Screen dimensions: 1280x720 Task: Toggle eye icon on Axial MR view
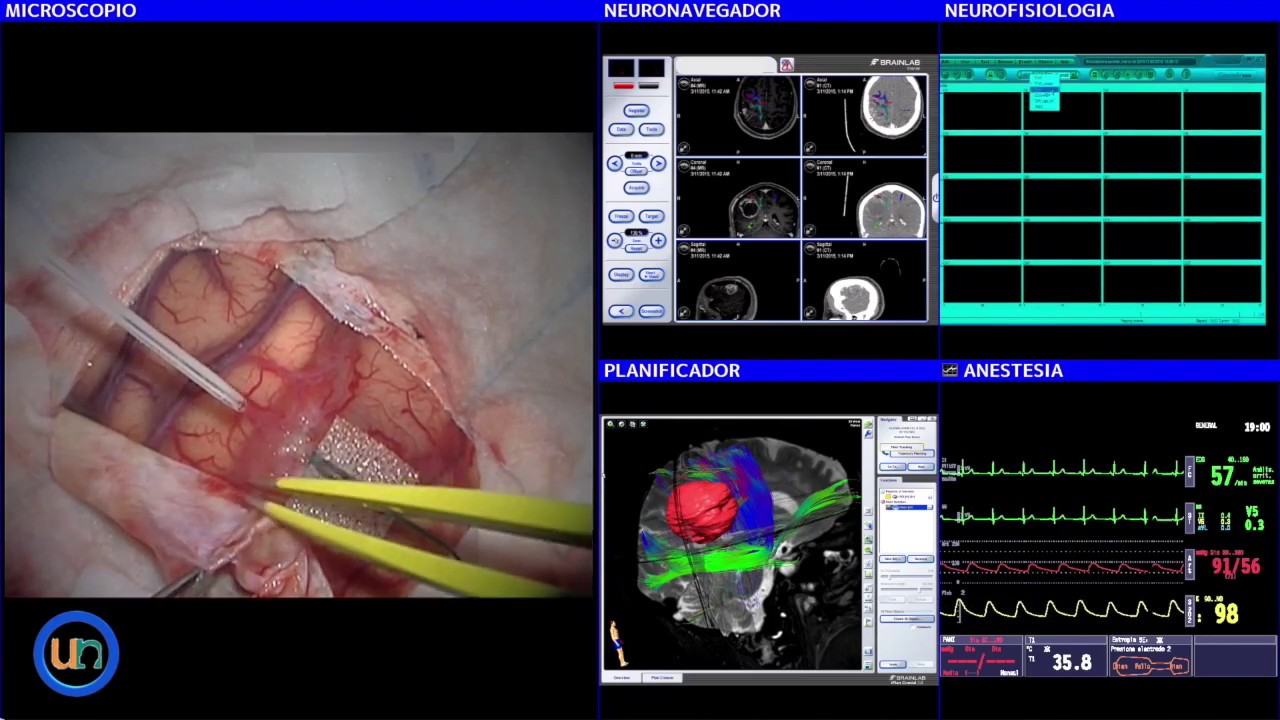pyautogui.click(x=684, y=84)
